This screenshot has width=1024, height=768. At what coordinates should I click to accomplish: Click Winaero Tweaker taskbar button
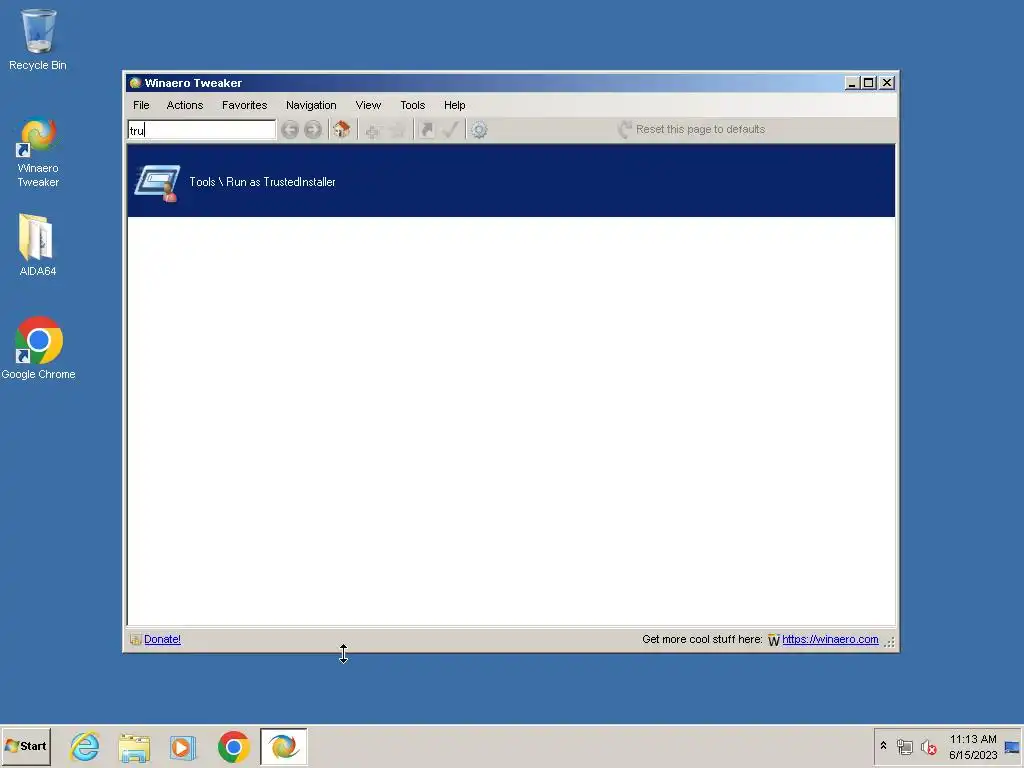[x=283, y=746]
